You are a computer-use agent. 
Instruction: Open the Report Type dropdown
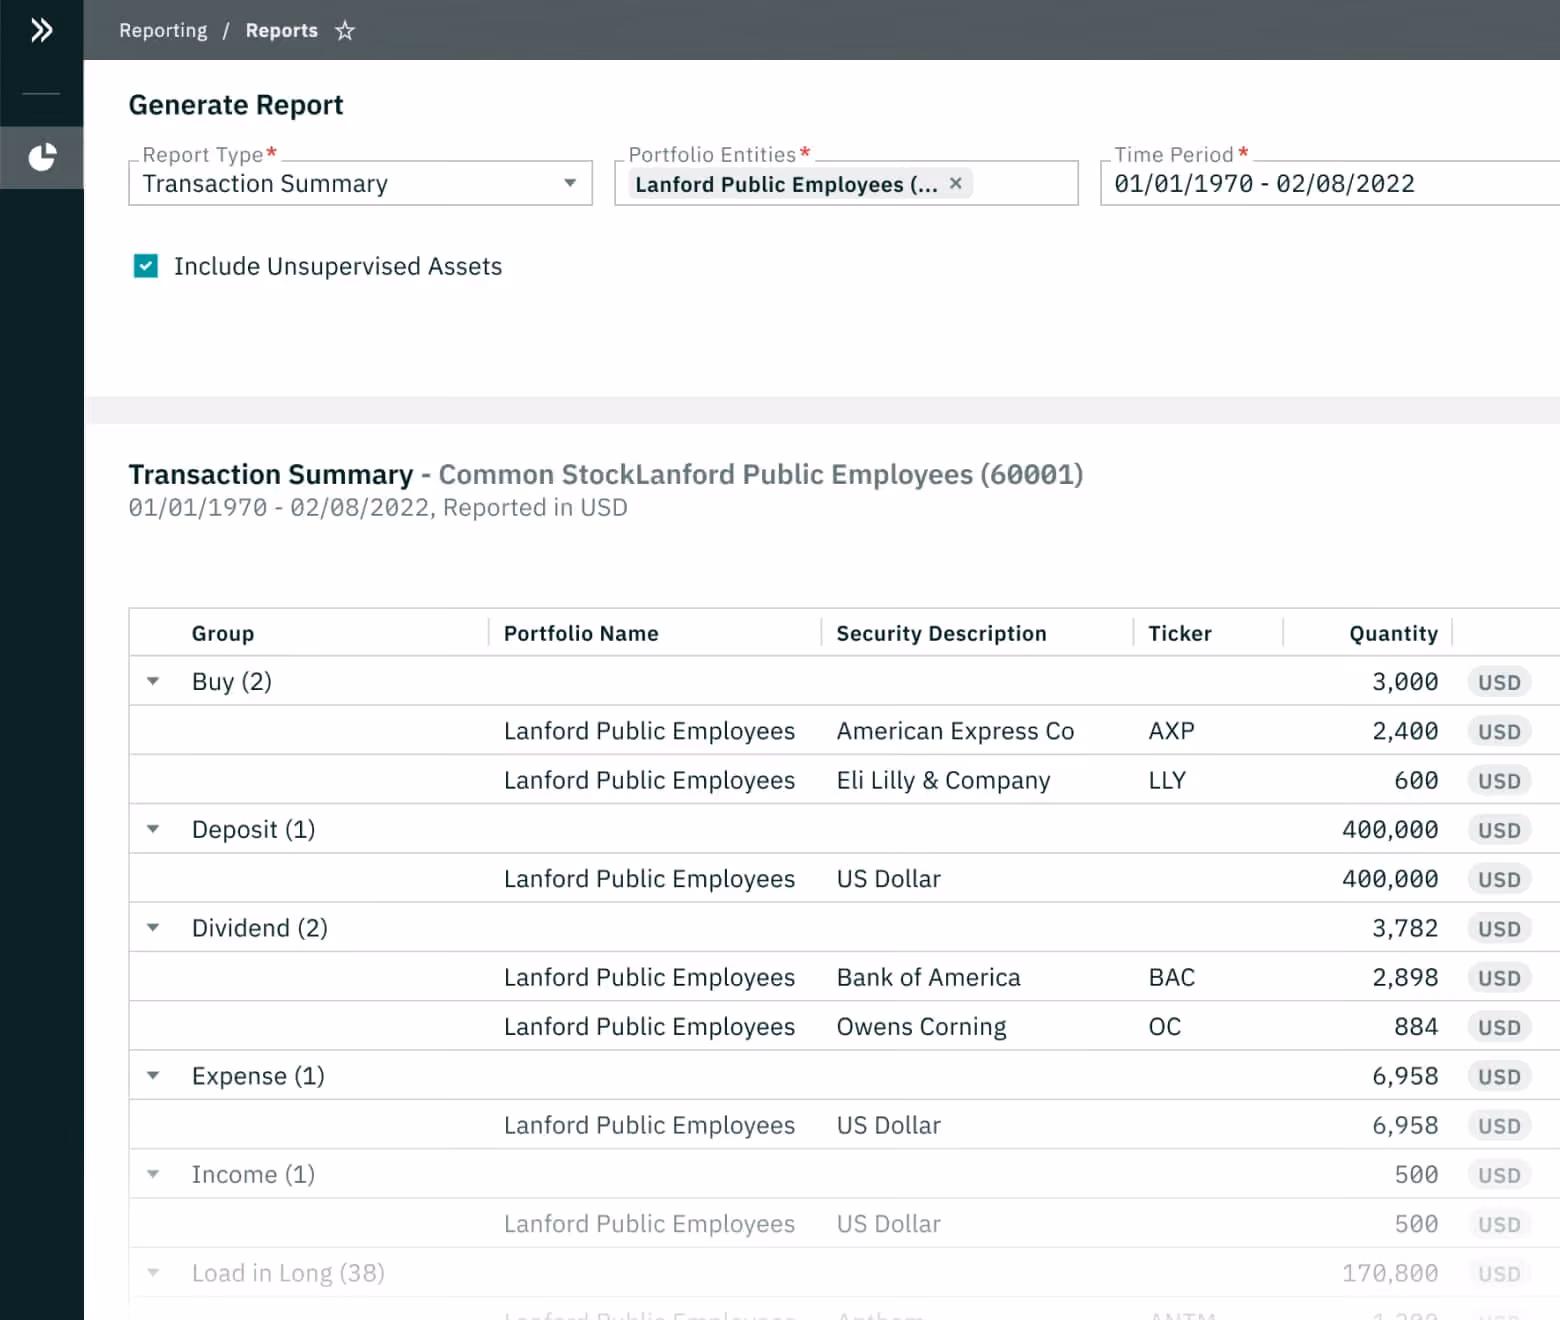click(360, 184)
